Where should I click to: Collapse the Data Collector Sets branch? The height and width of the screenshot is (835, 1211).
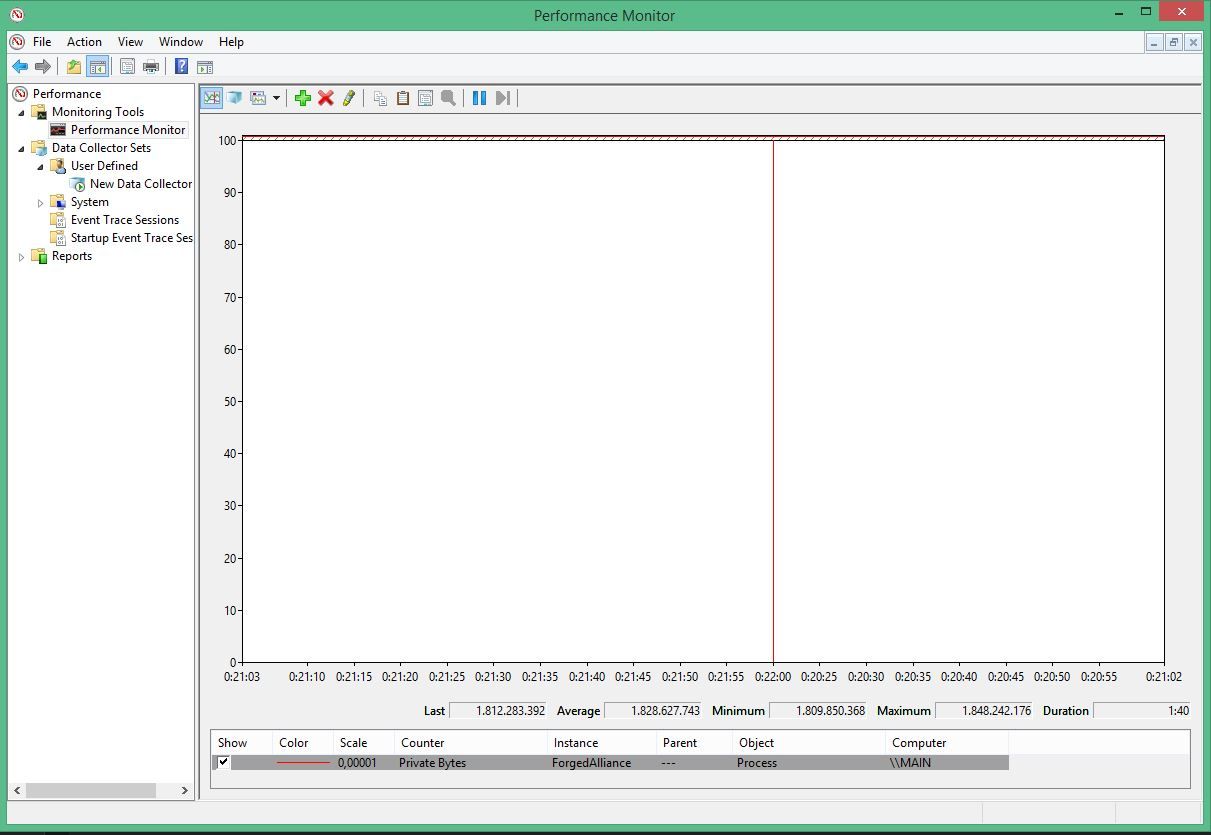point(22,148)
